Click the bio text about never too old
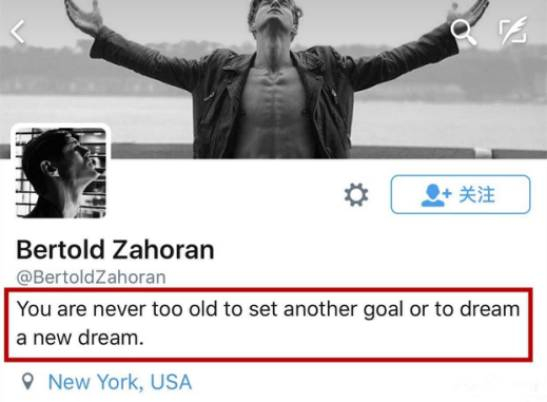The image size is (547, 402). coord(268,323)
